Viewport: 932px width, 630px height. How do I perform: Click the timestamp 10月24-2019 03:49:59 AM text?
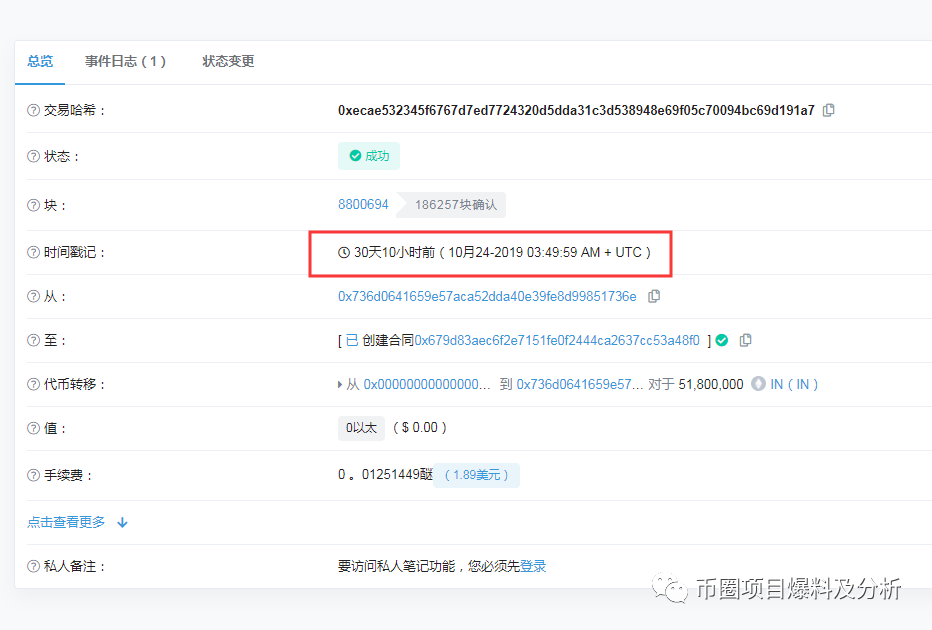pyautogui.click(x=524, y=252)
